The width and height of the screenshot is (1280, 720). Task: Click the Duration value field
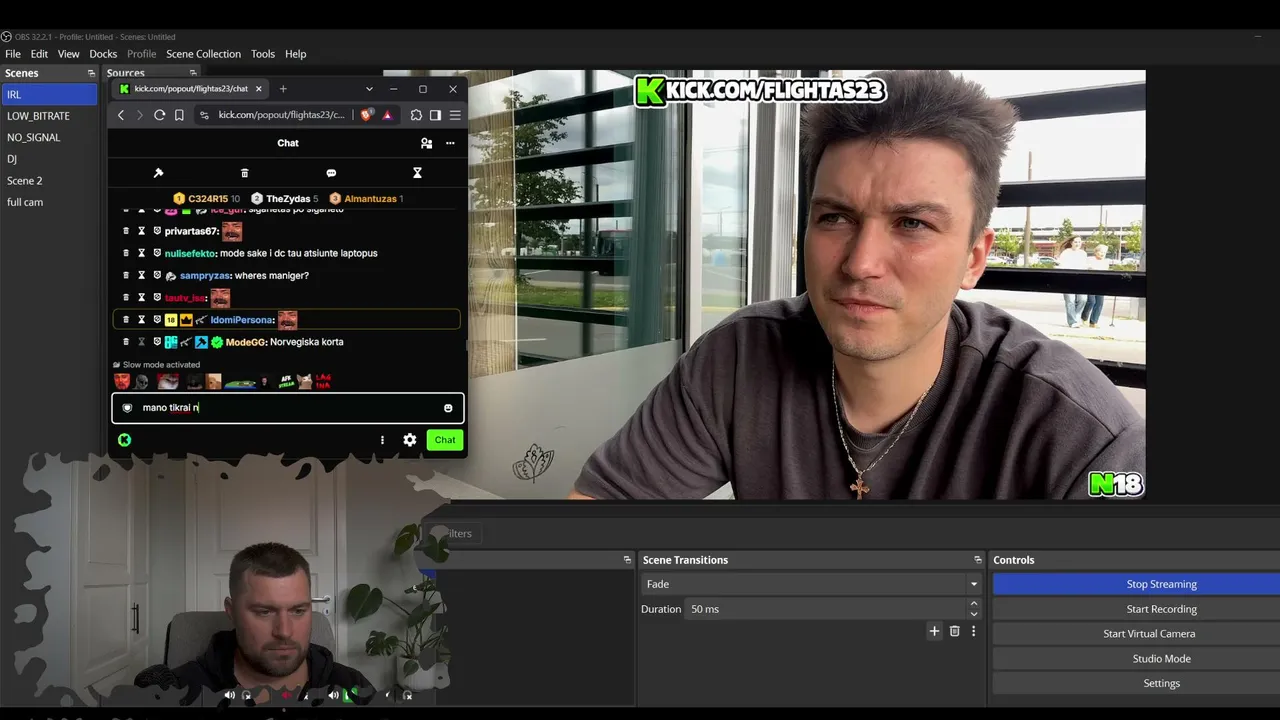(x=826, y=609)
